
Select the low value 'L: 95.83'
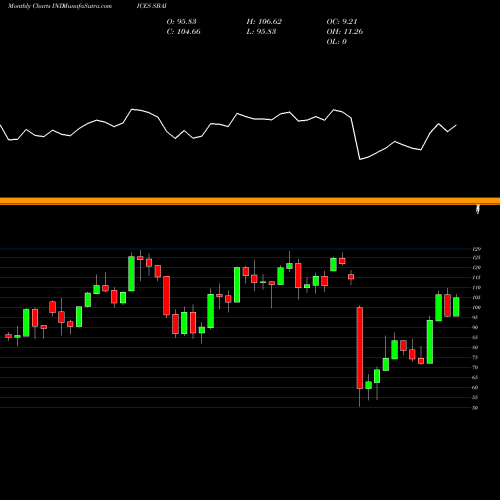[261, 31]
